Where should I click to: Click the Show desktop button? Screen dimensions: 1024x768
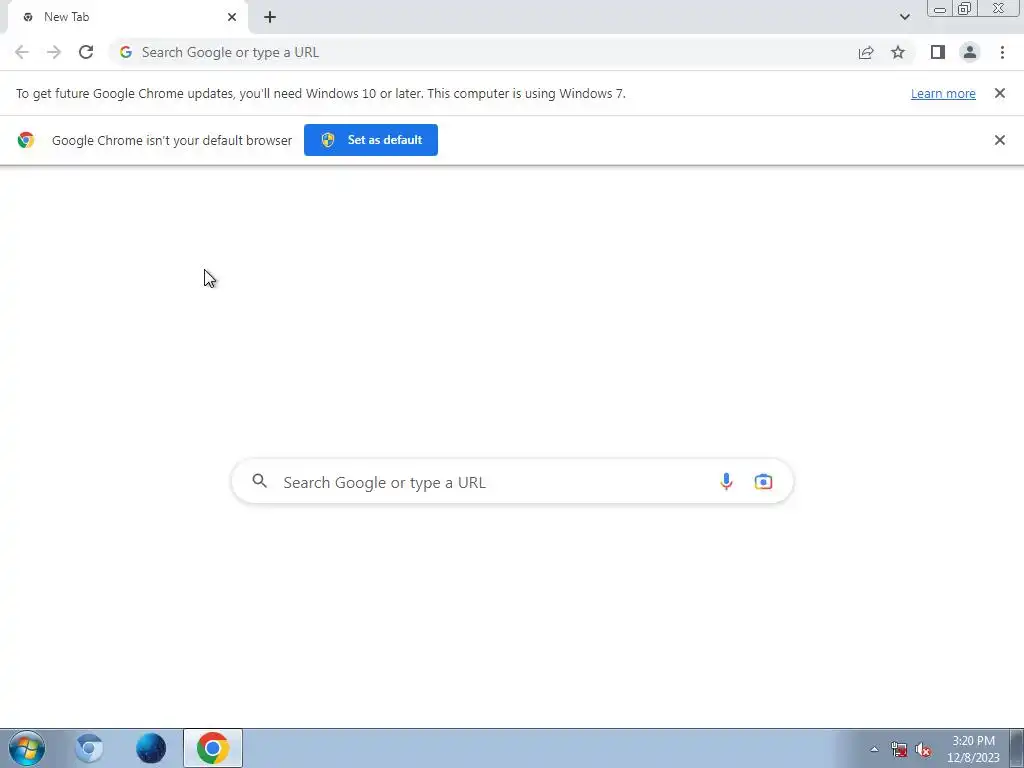[1017, 748]
